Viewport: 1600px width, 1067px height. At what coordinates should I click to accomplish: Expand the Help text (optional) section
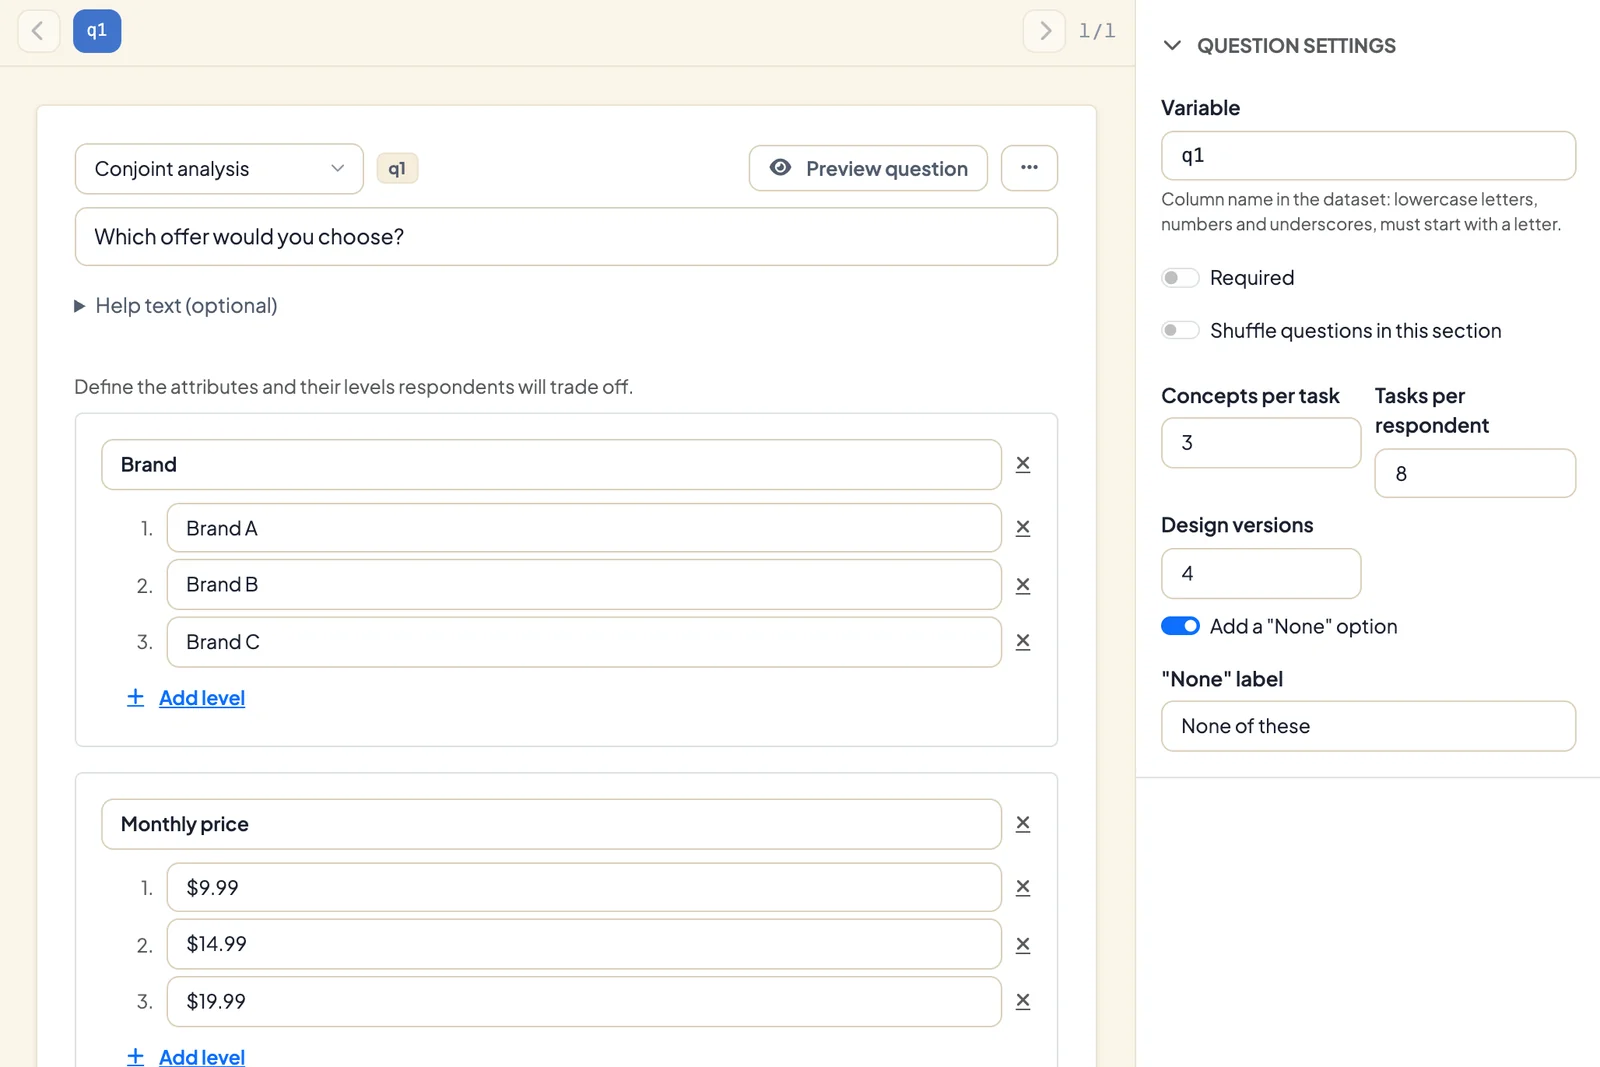(x=176, y=306)
